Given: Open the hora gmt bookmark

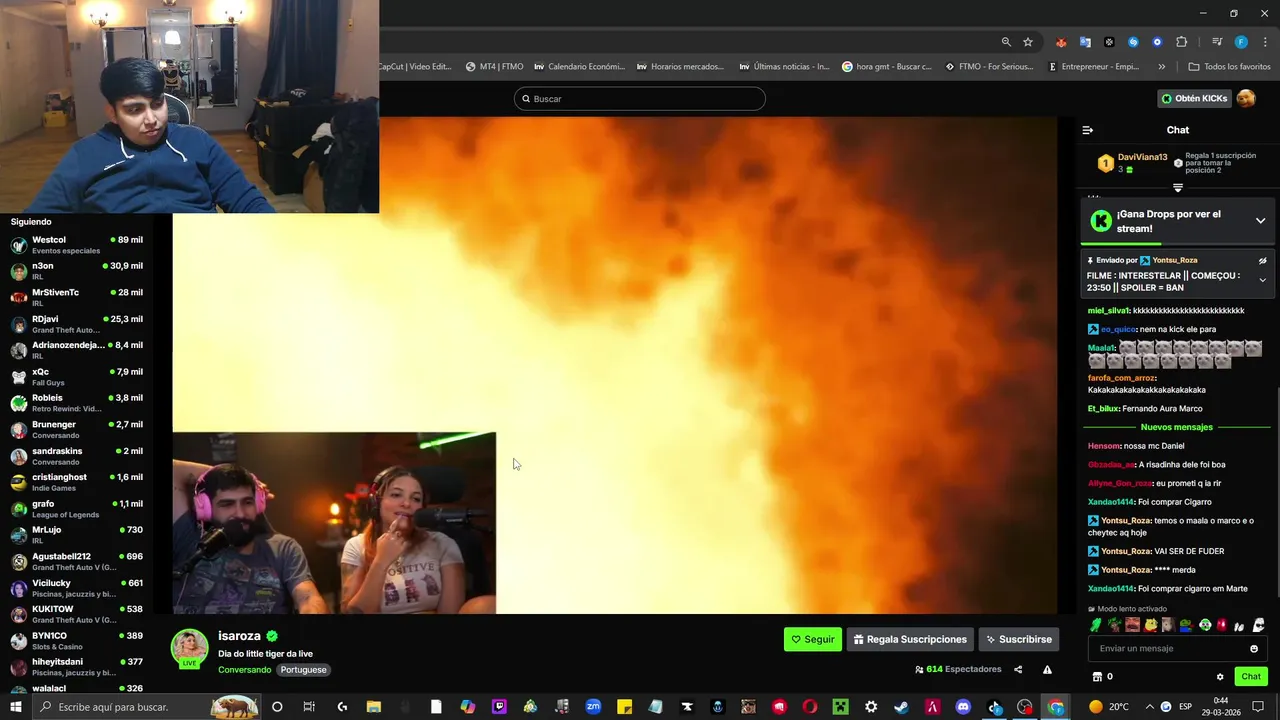Looking at the screenshot, I should click(x=886, y=67).
